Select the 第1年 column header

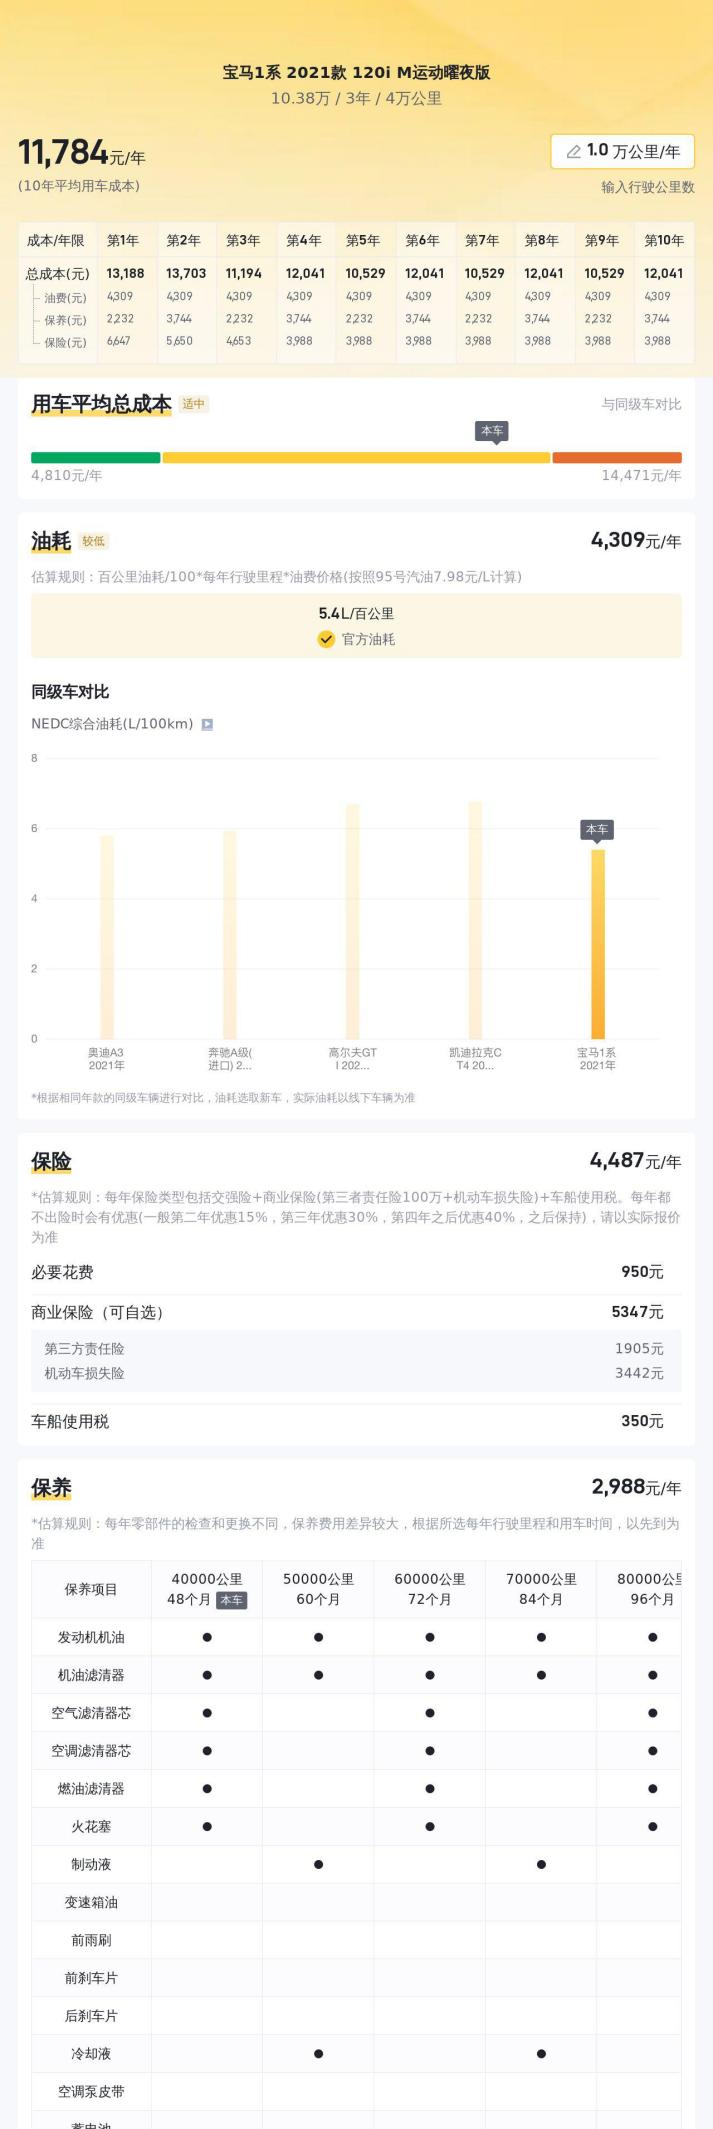pos(123,241)
